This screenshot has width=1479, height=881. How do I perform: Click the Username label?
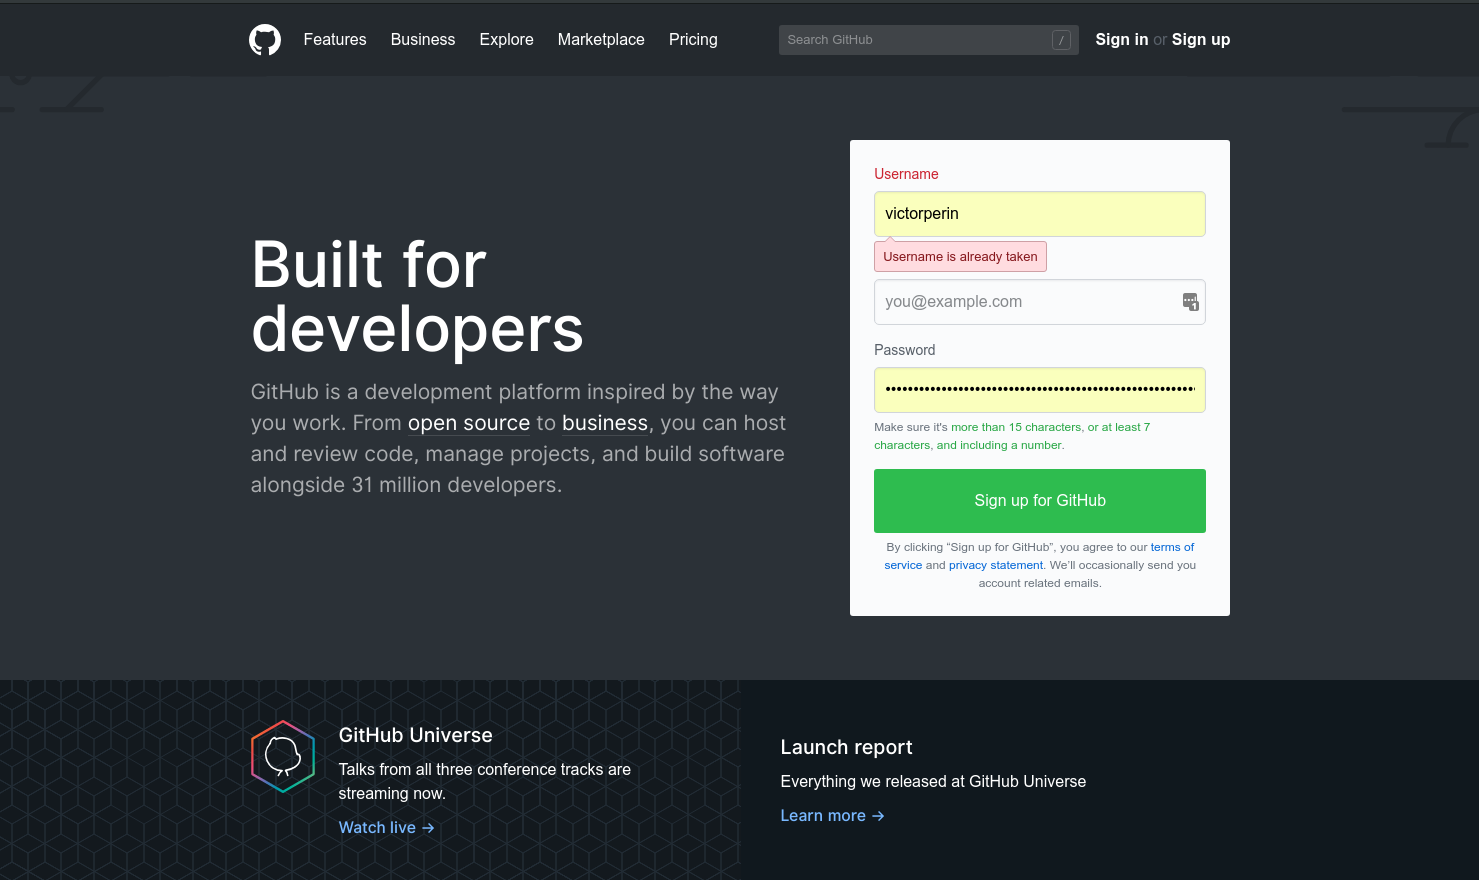point(906,174)
